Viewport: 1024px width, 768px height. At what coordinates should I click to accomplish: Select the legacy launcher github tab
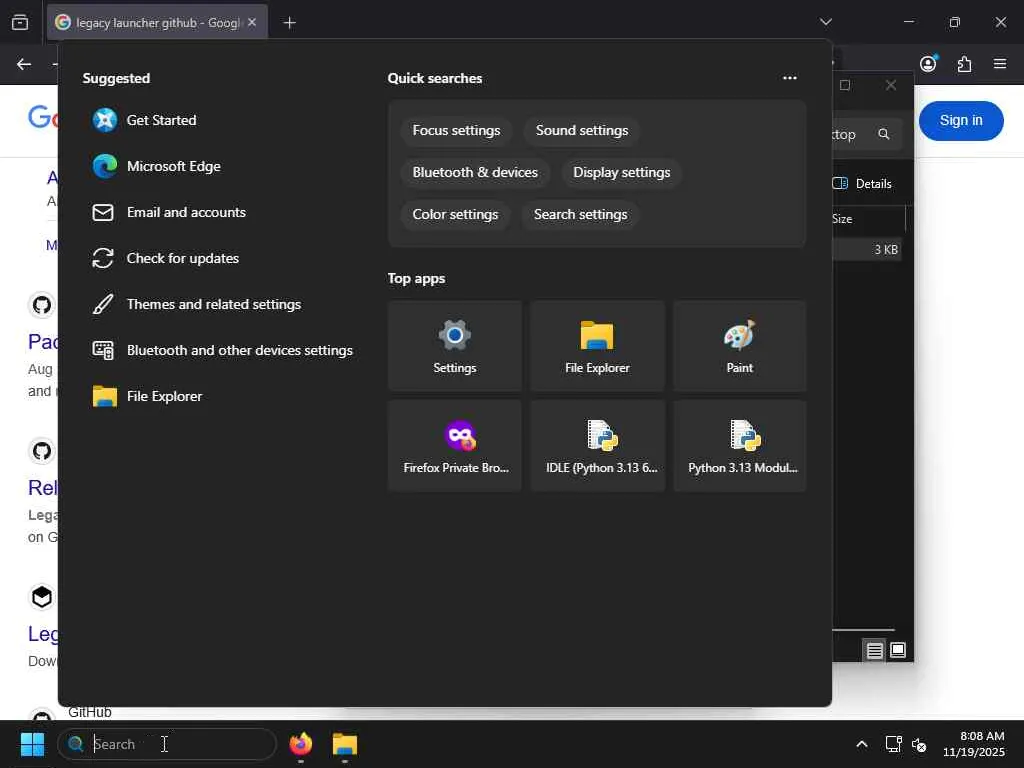[157, 22]
